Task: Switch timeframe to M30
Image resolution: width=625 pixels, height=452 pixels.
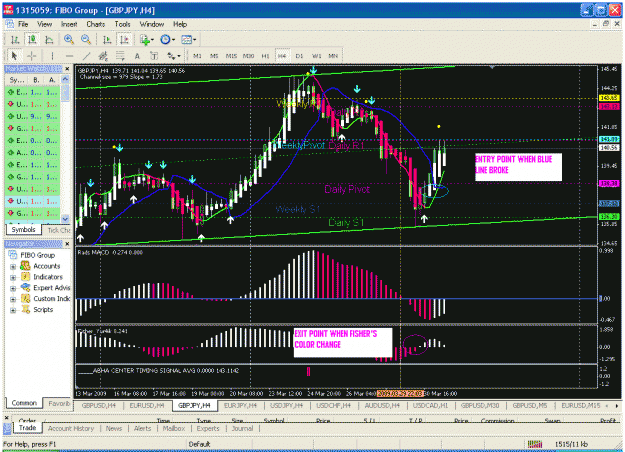Action: click(248, 56)
